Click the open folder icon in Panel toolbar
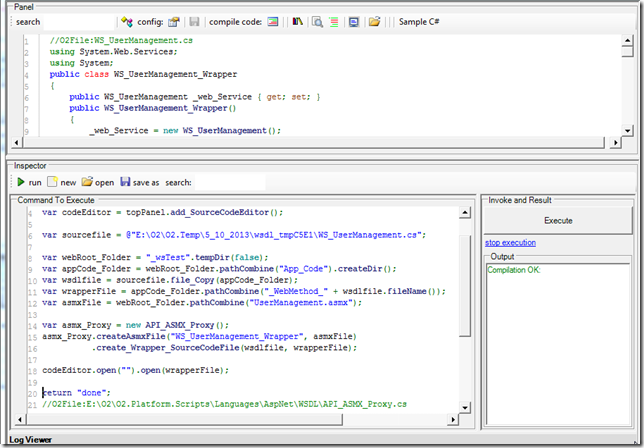 [x=374, y=21]
